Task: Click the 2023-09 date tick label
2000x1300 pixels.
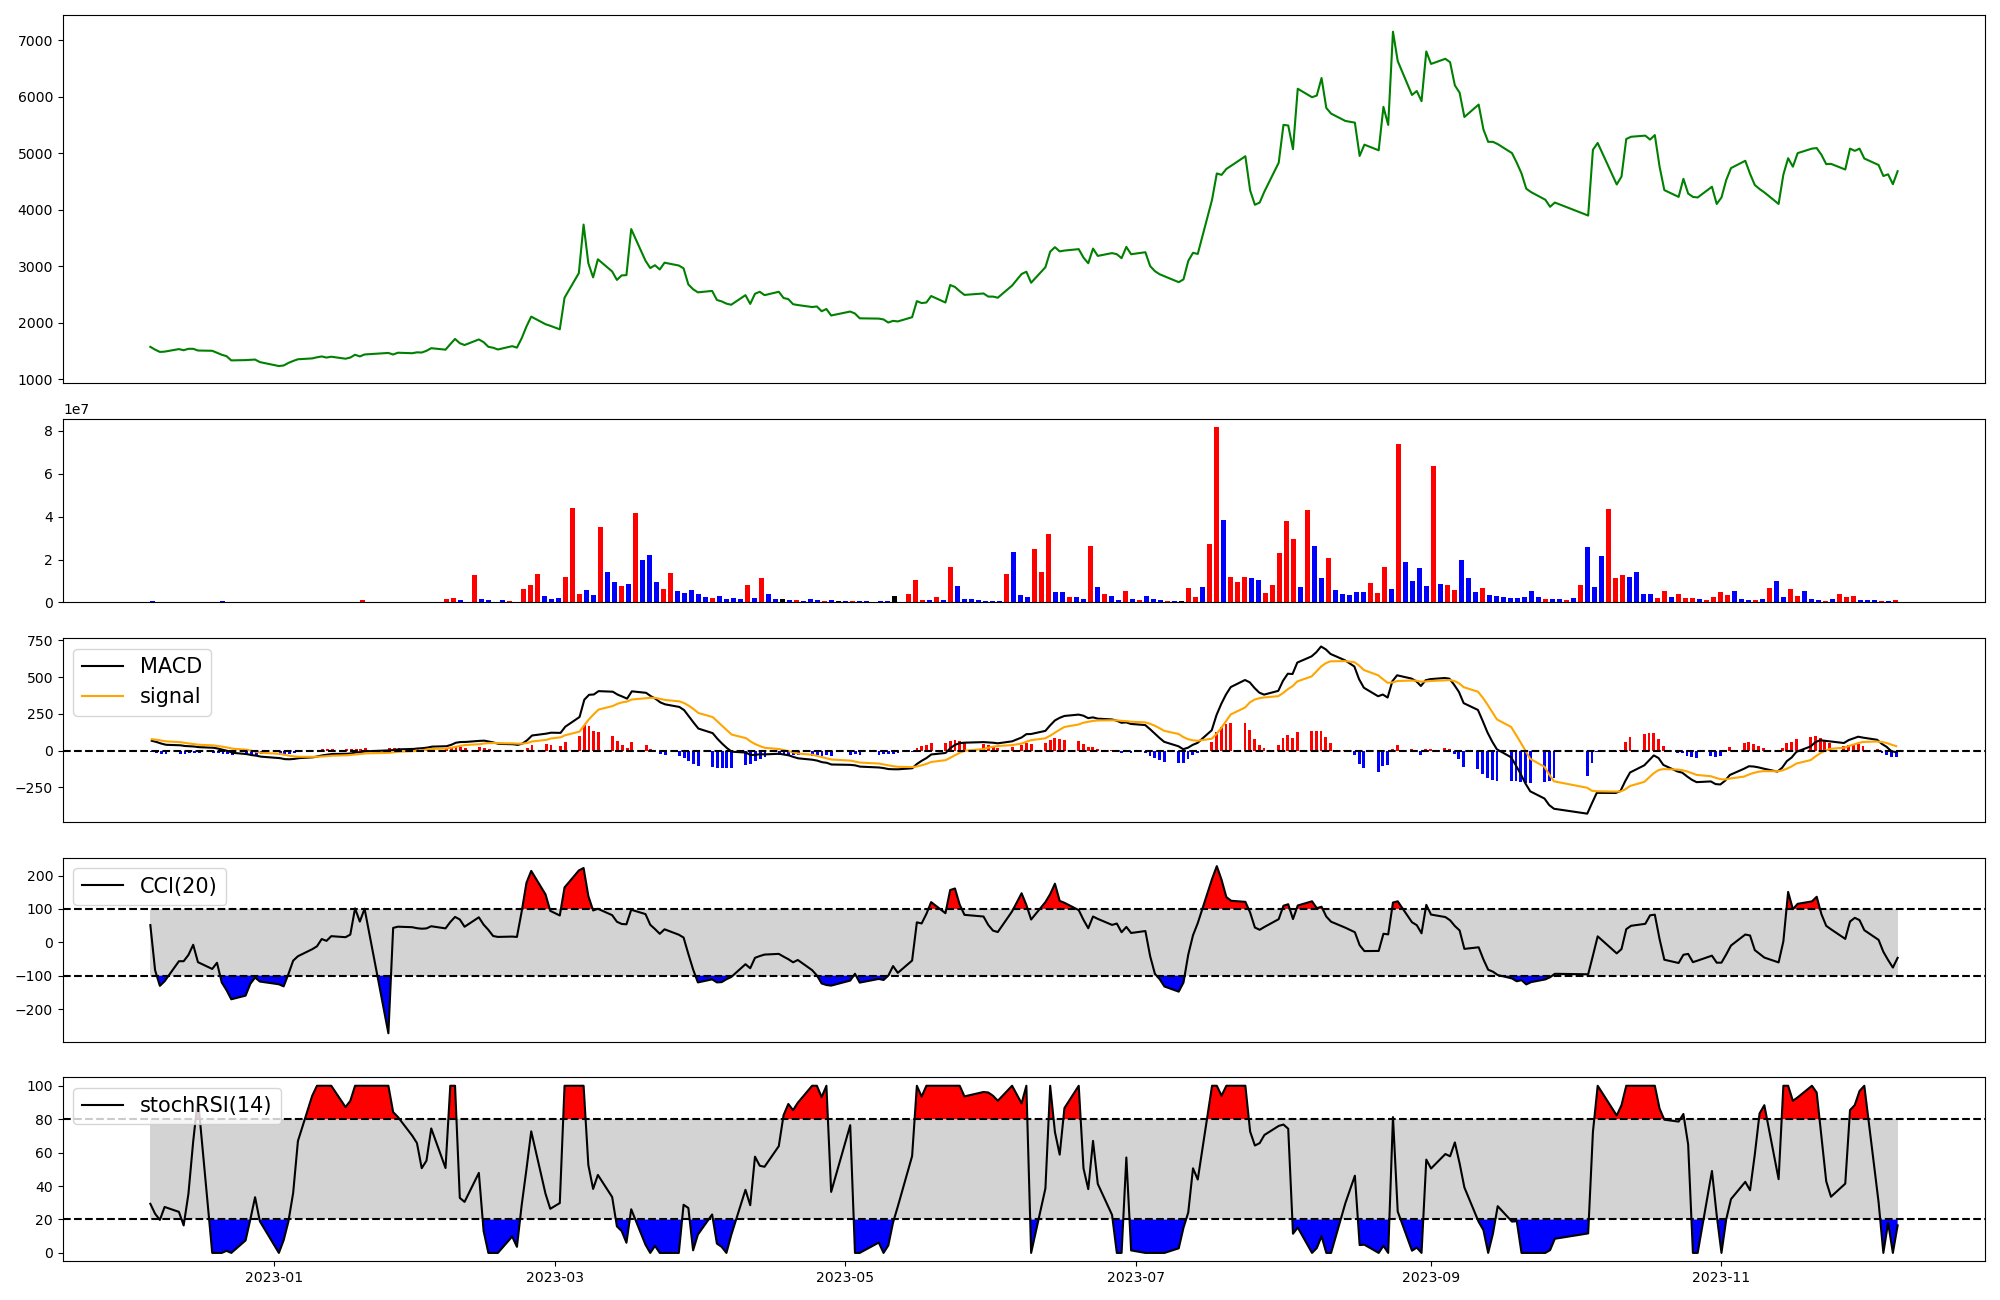Action: point(1430,1277)
